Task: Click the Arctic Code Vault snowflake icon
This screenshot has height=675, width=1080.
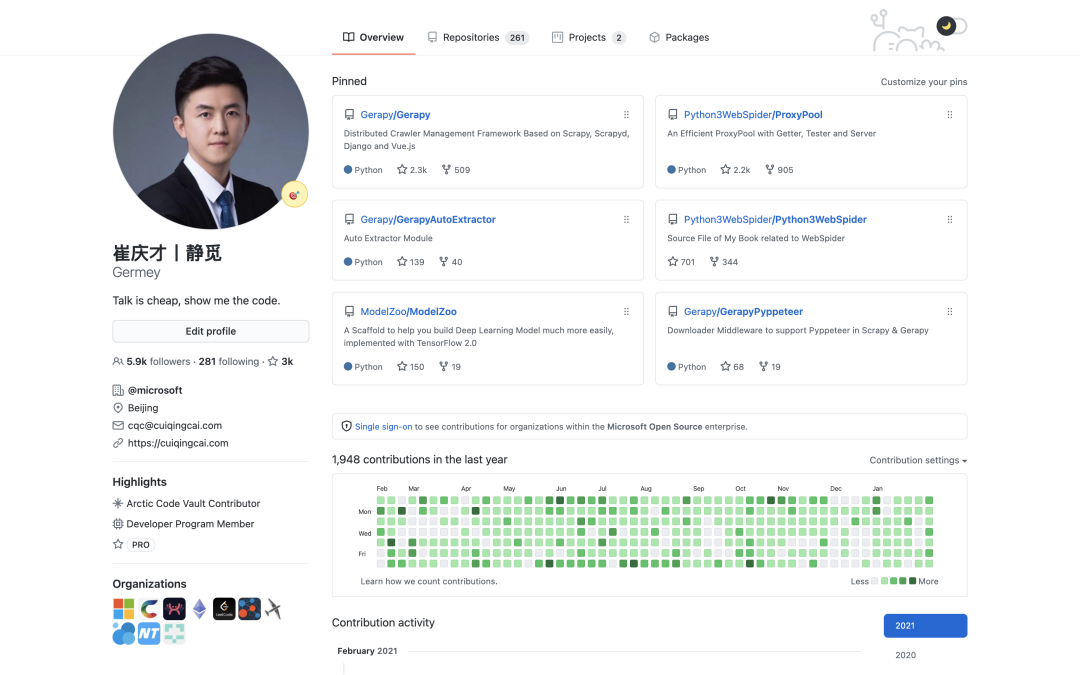Action: tap(118, 503)
